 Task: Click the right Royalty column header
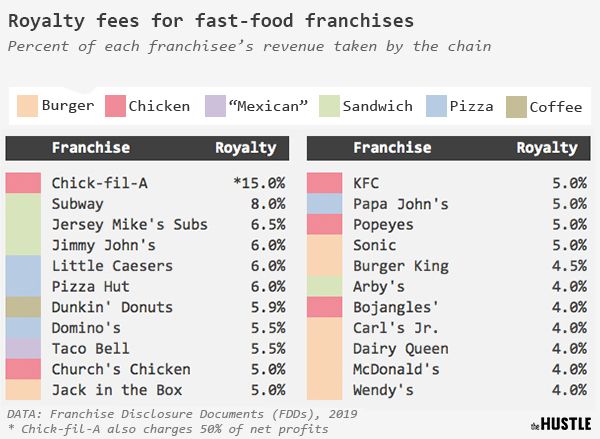tap(547, 148)
